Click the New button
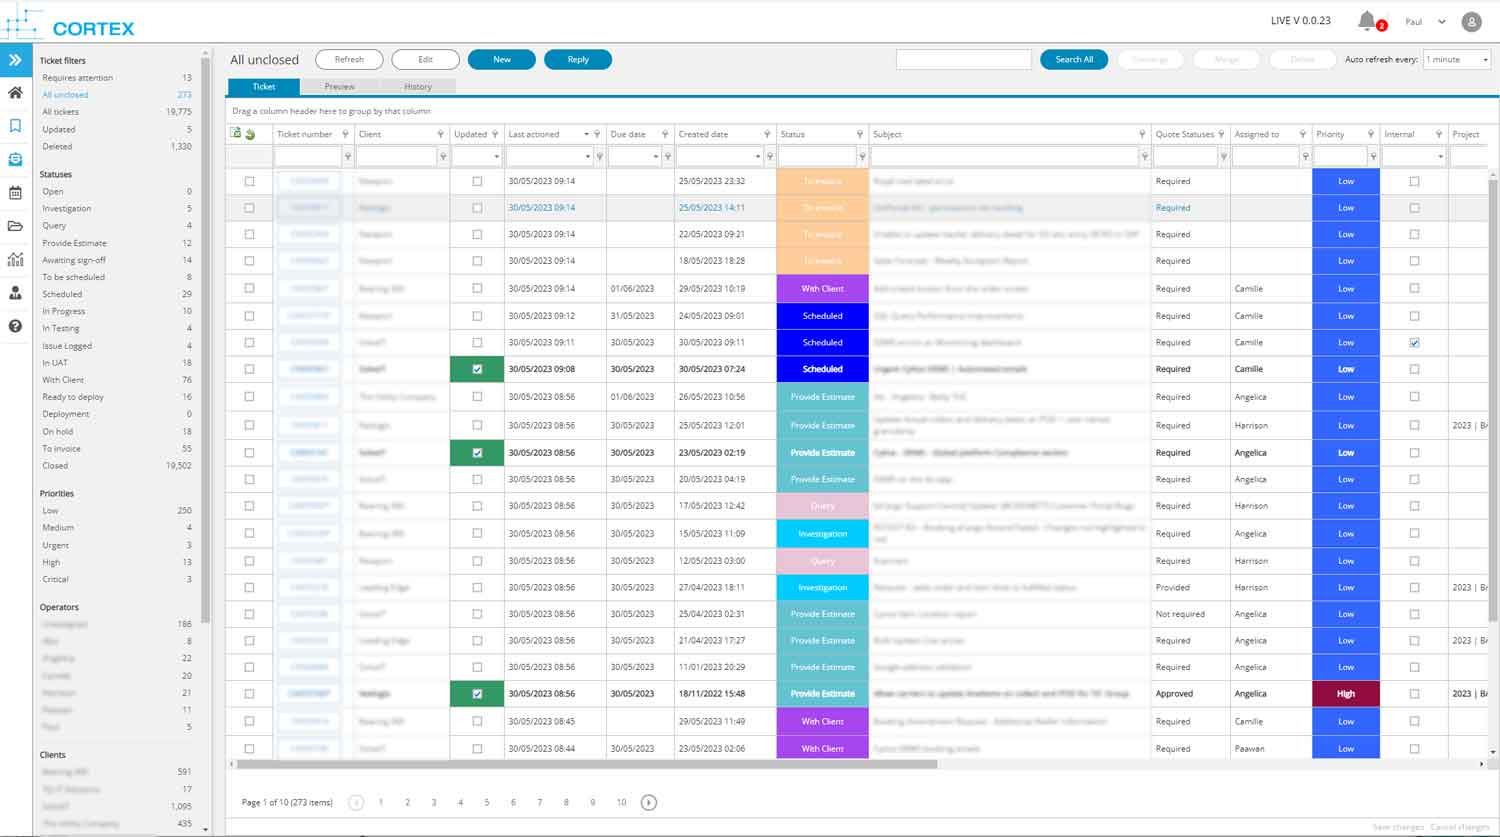The image size is (1500, 837). coord(502,60)
